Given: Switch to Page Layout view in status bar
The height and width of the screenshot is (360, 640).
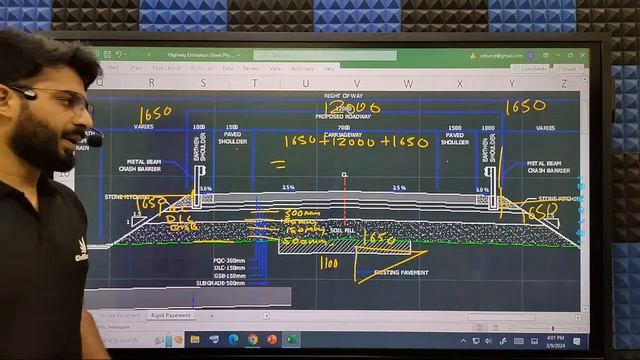Looking at the screenshot, I should click(x=496, y=327).
